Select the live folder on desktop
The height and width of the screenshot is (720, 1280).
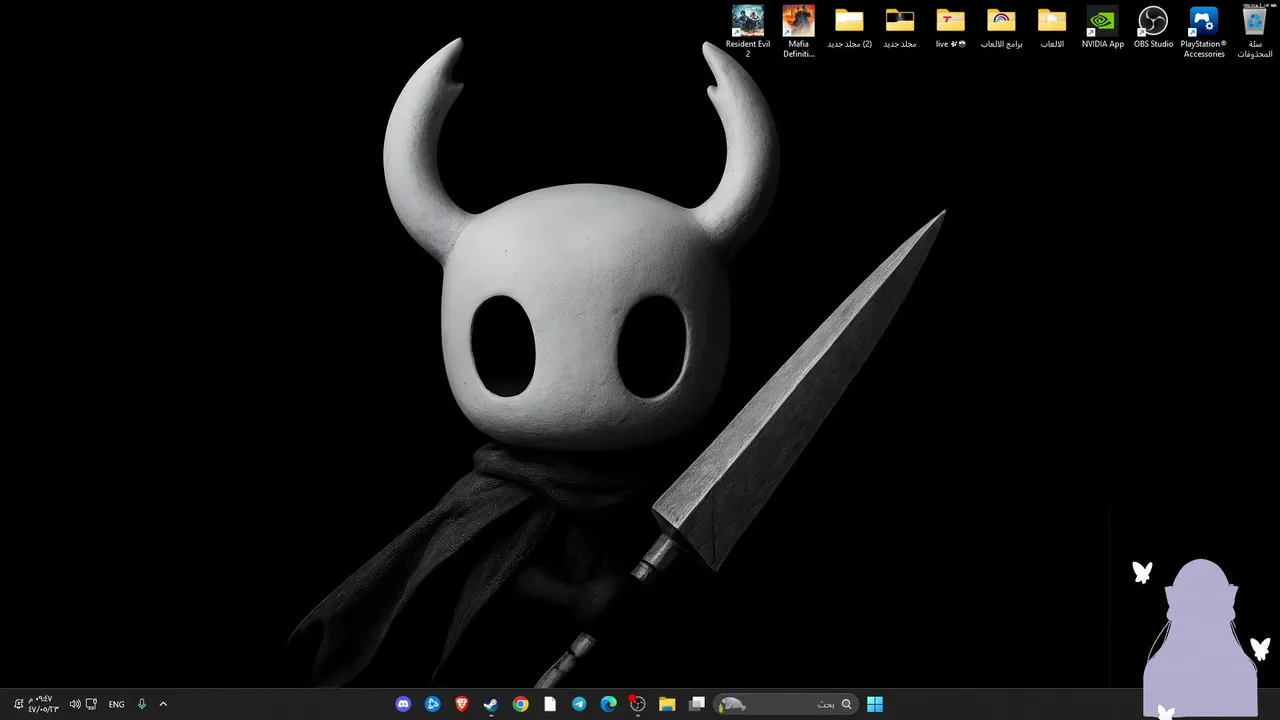(x=950, y=28)
